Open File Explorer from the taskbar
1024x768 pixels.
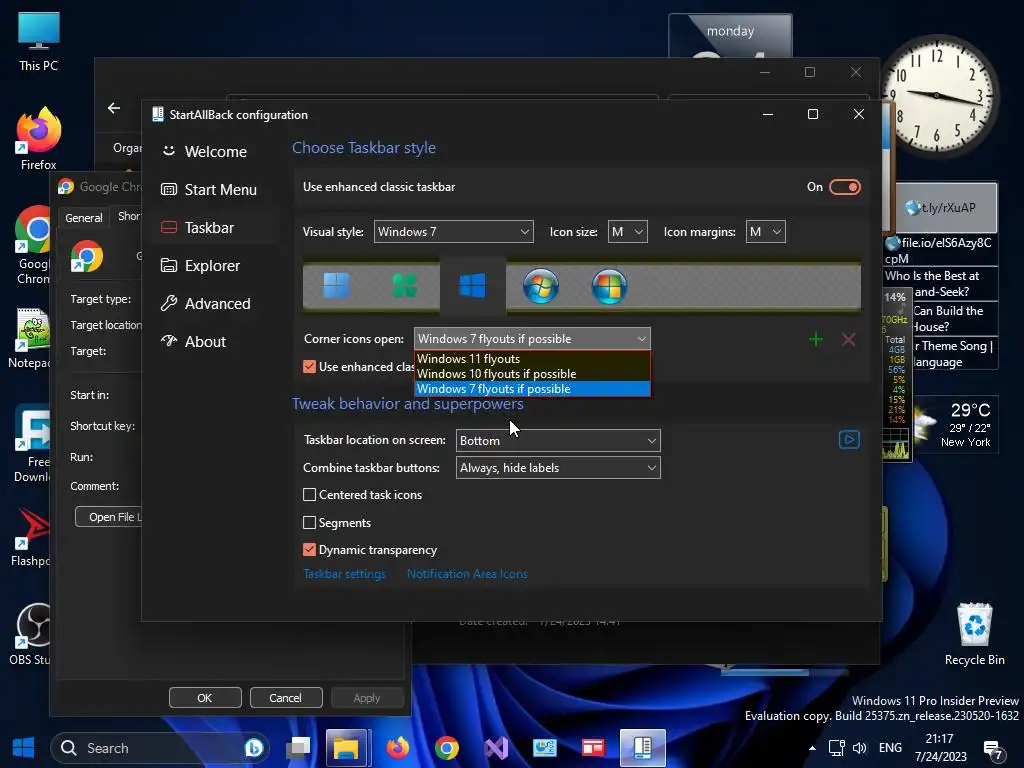(347, 748)
